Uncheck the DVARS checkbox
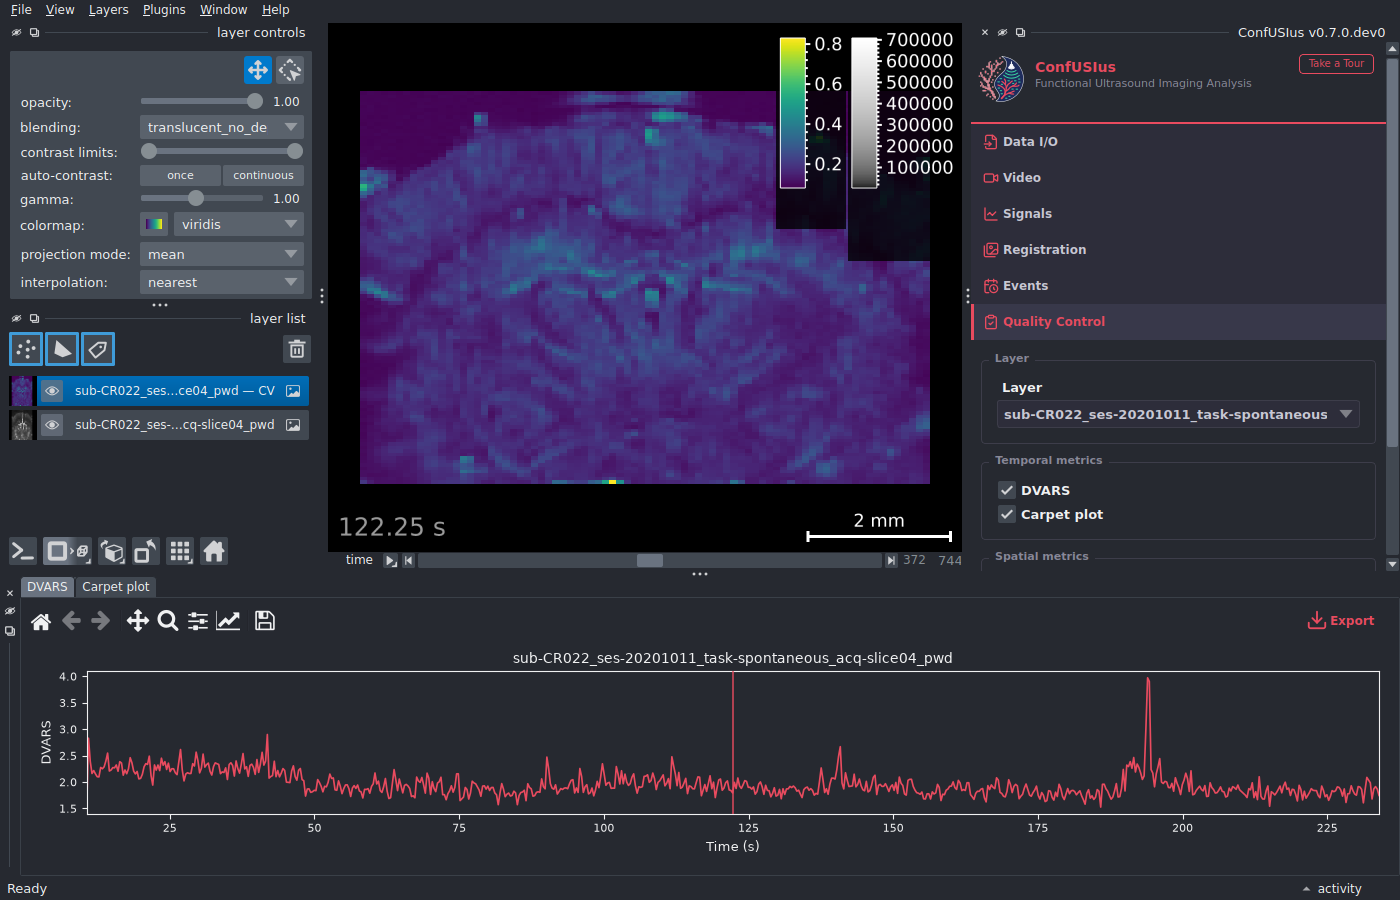The image size is (1400, 900). pyautogui.click(x=1007, y=490)
